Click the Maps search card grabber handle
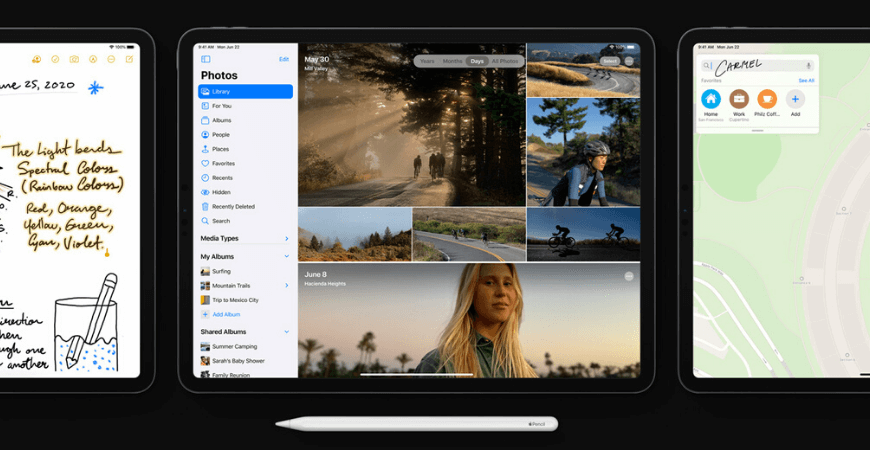 (757, 130)
